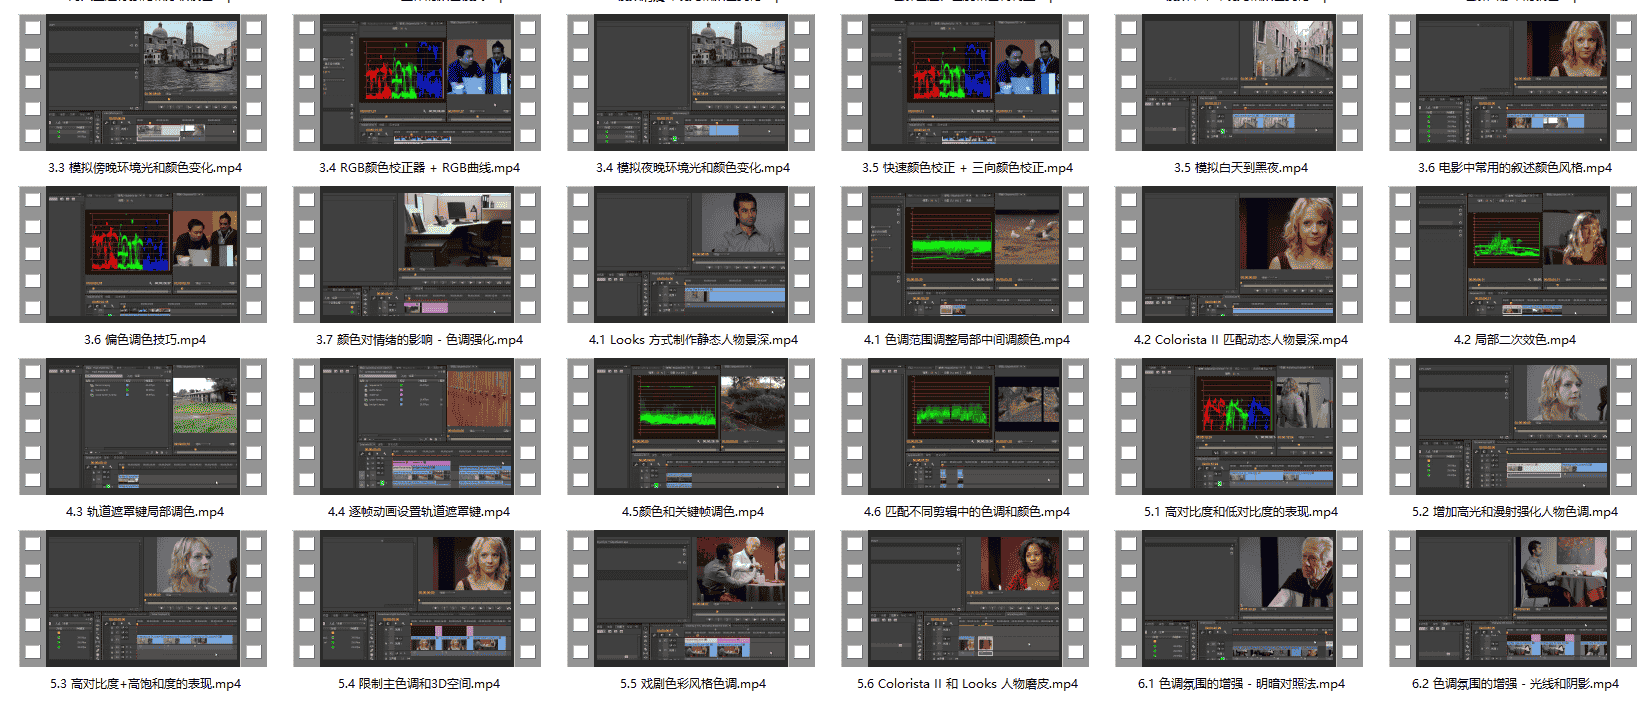Click the thumbnail of 3.4 模拟夜晚环境光和颜色变化.mp4
Screen dimensions: 1651x709
[691, 83]
